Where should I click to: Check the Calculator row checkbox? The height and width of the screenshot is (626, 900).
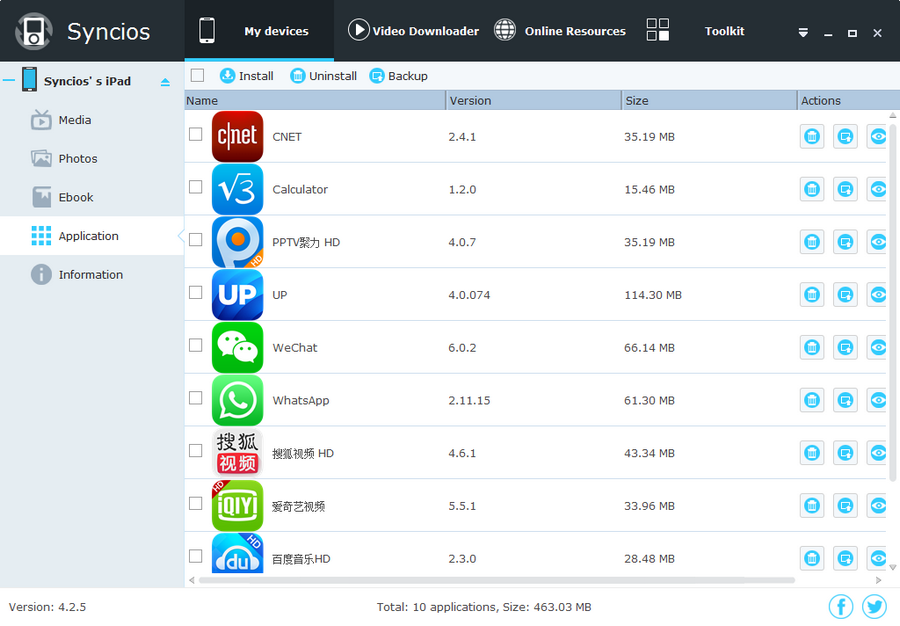pos(196,187)
